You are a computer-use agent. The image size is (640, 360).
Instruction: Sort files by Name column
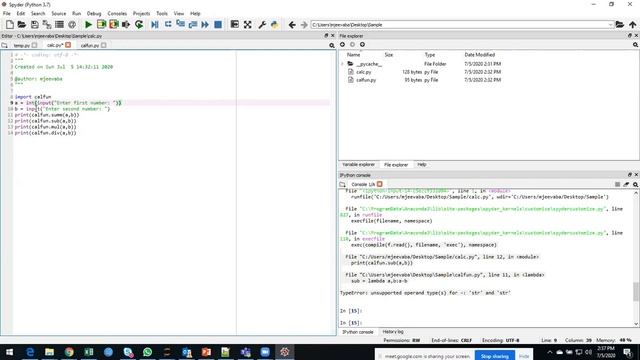pos(353,55)
